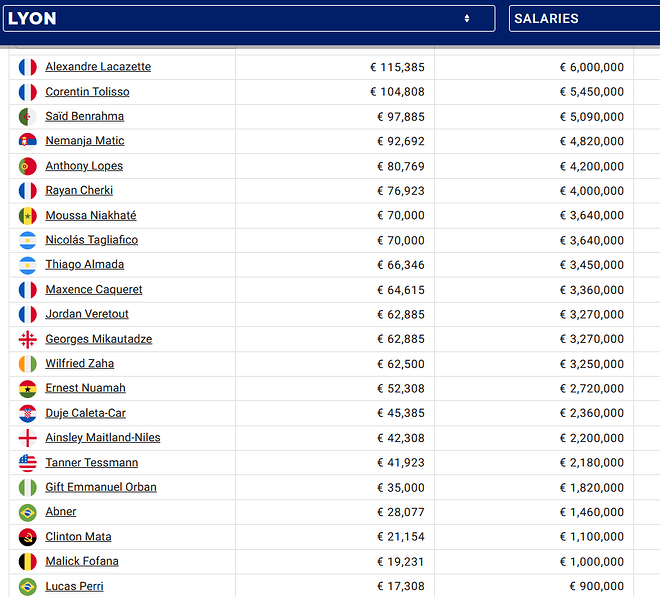Select the weekly wage € 104,808
The image size is (660, 597).
click(397, 92)
